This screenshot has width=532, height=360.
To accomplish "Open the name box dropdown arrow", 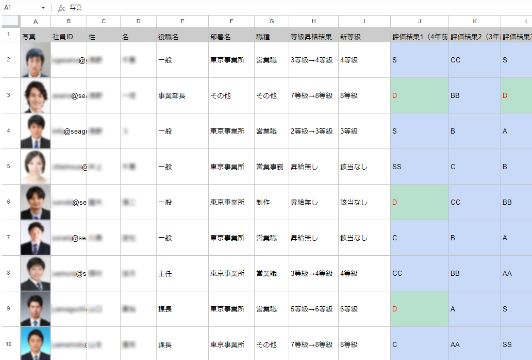I will (43, 8).
